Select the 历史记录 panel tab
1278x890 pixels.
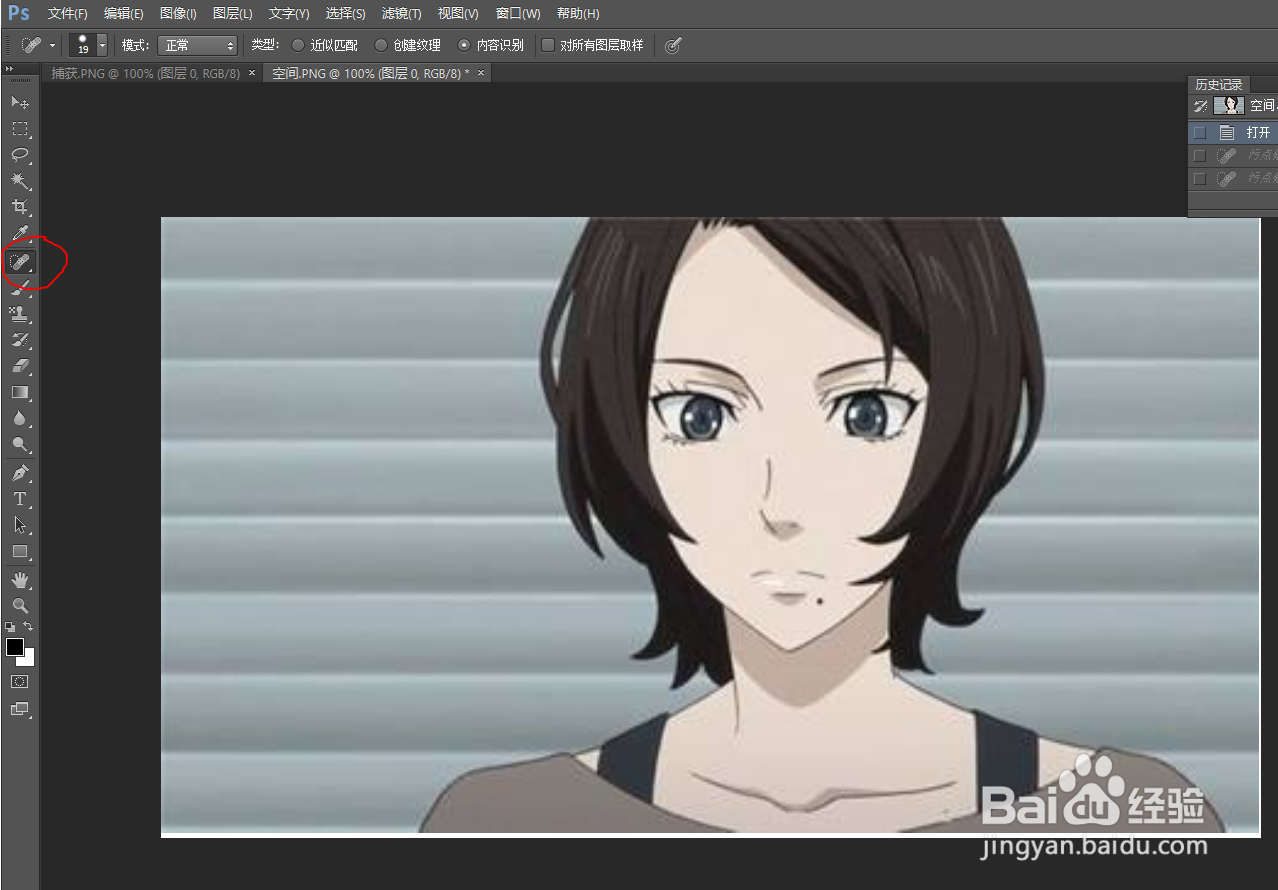pyautogui.click(x=1218, y=85)
